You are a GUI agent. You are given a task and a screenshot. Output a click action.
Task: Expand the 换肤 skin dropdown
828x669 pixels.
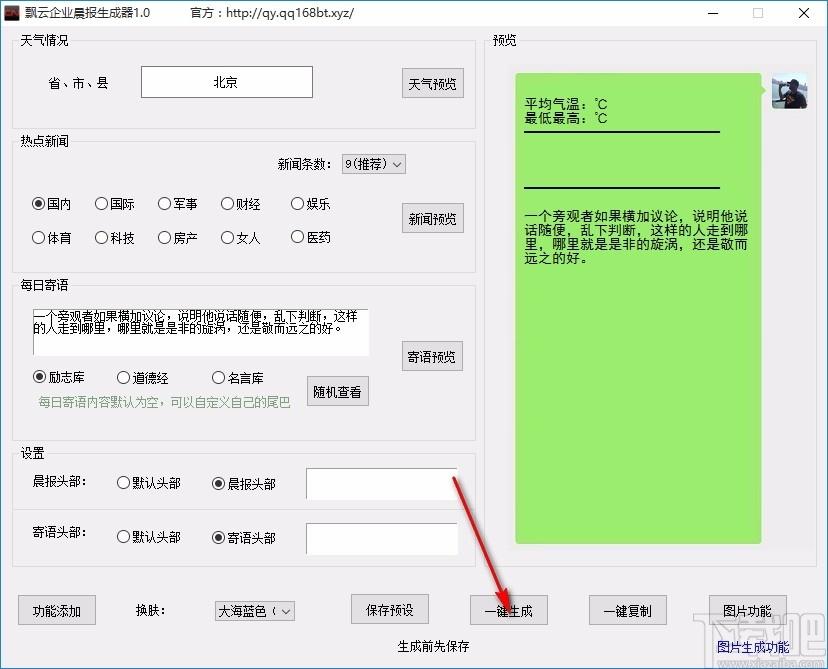255,611
